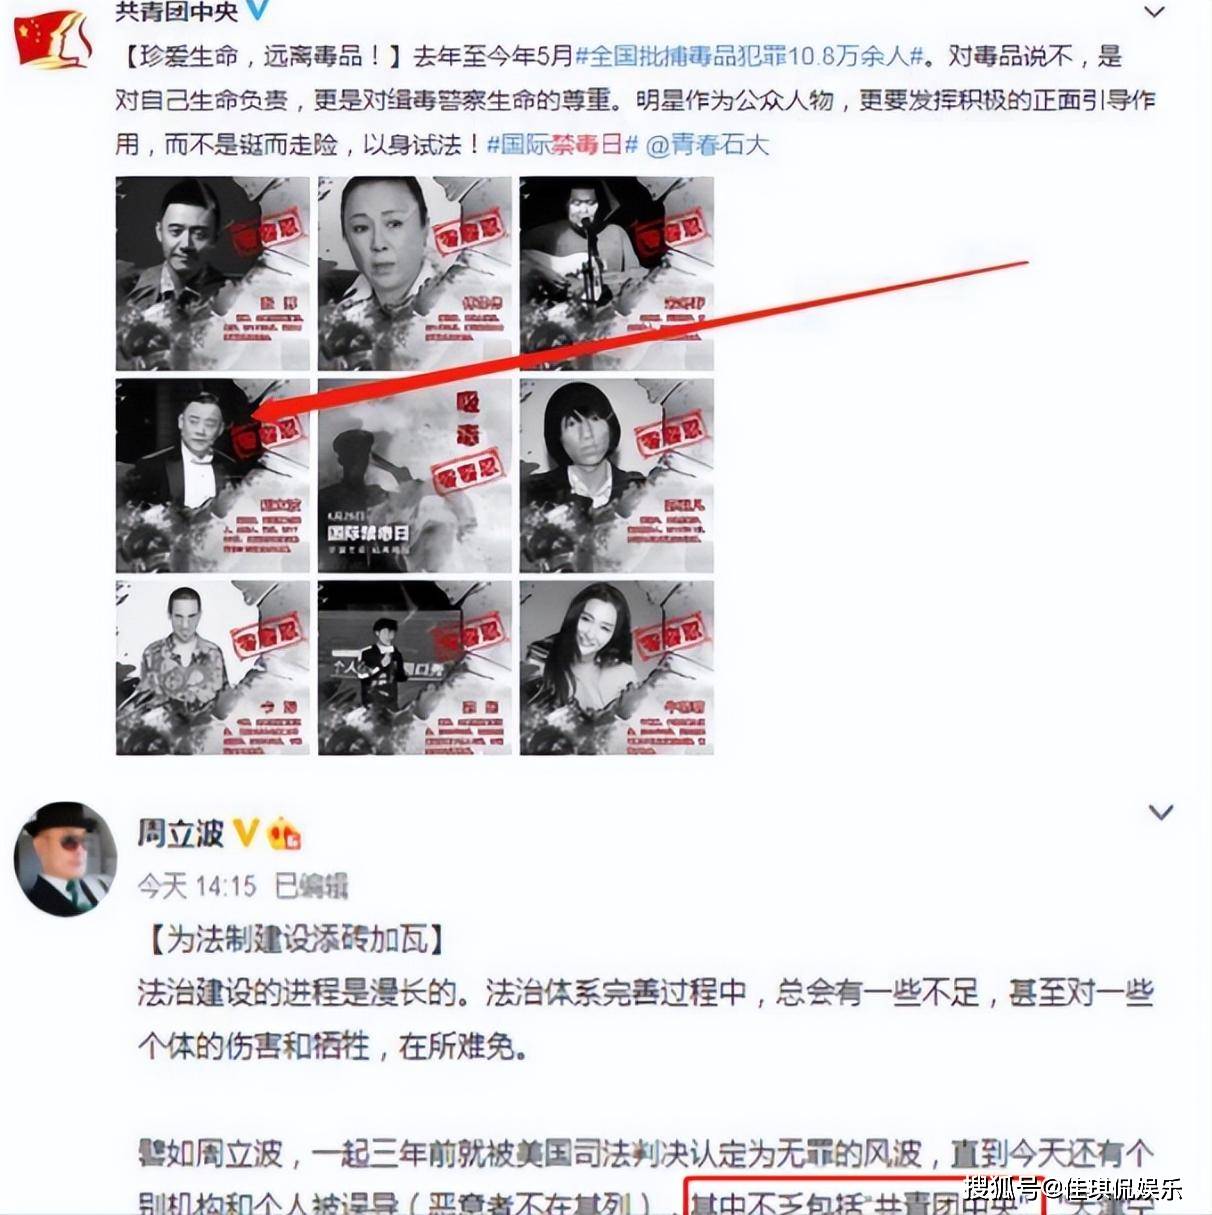Open the guitarist photo in the top row
1212x1215 pixels.
pos(617,273)
